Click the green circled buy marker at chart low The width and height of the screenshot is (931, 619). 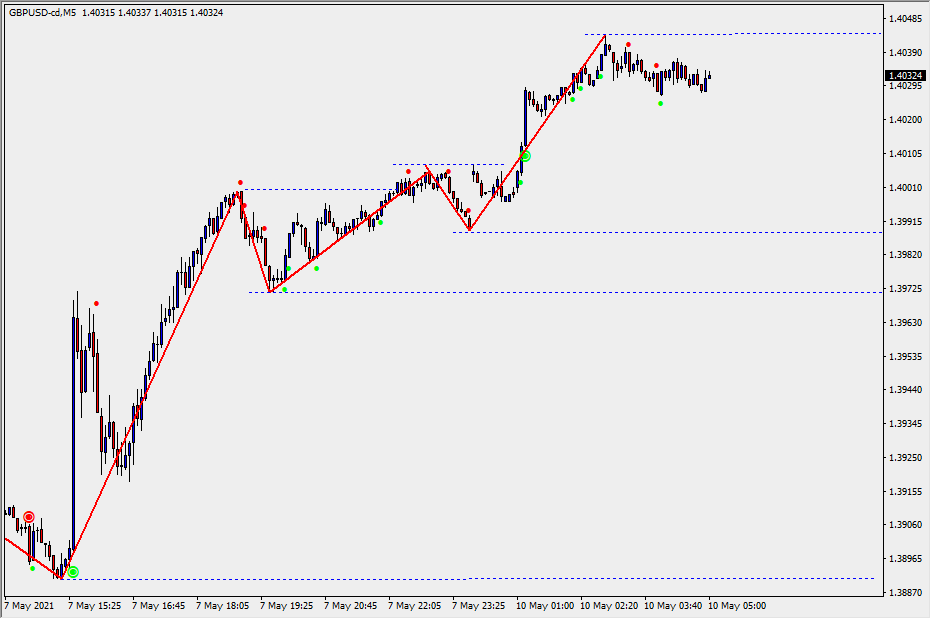[x=73, y=573]
